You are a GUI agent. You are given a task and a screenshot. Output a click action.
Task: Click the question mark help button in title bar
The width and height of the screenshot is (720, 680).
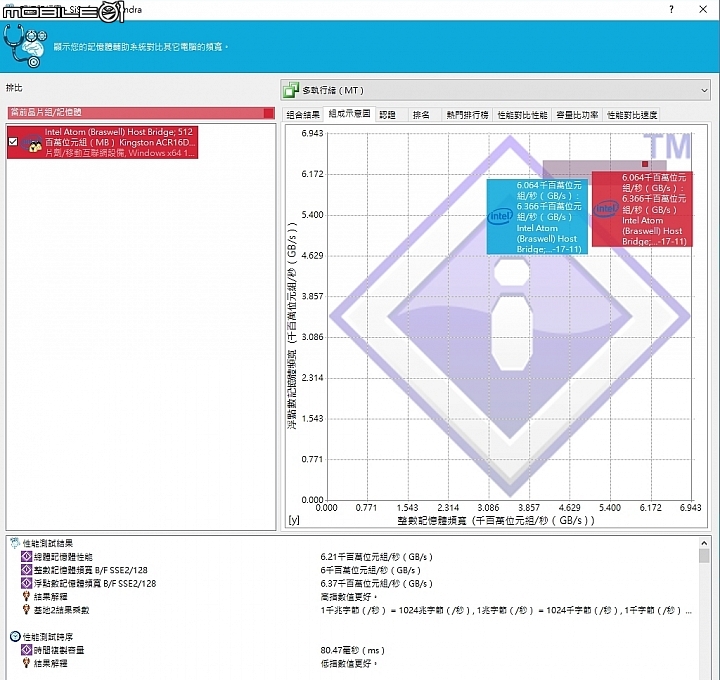(671, 9)
